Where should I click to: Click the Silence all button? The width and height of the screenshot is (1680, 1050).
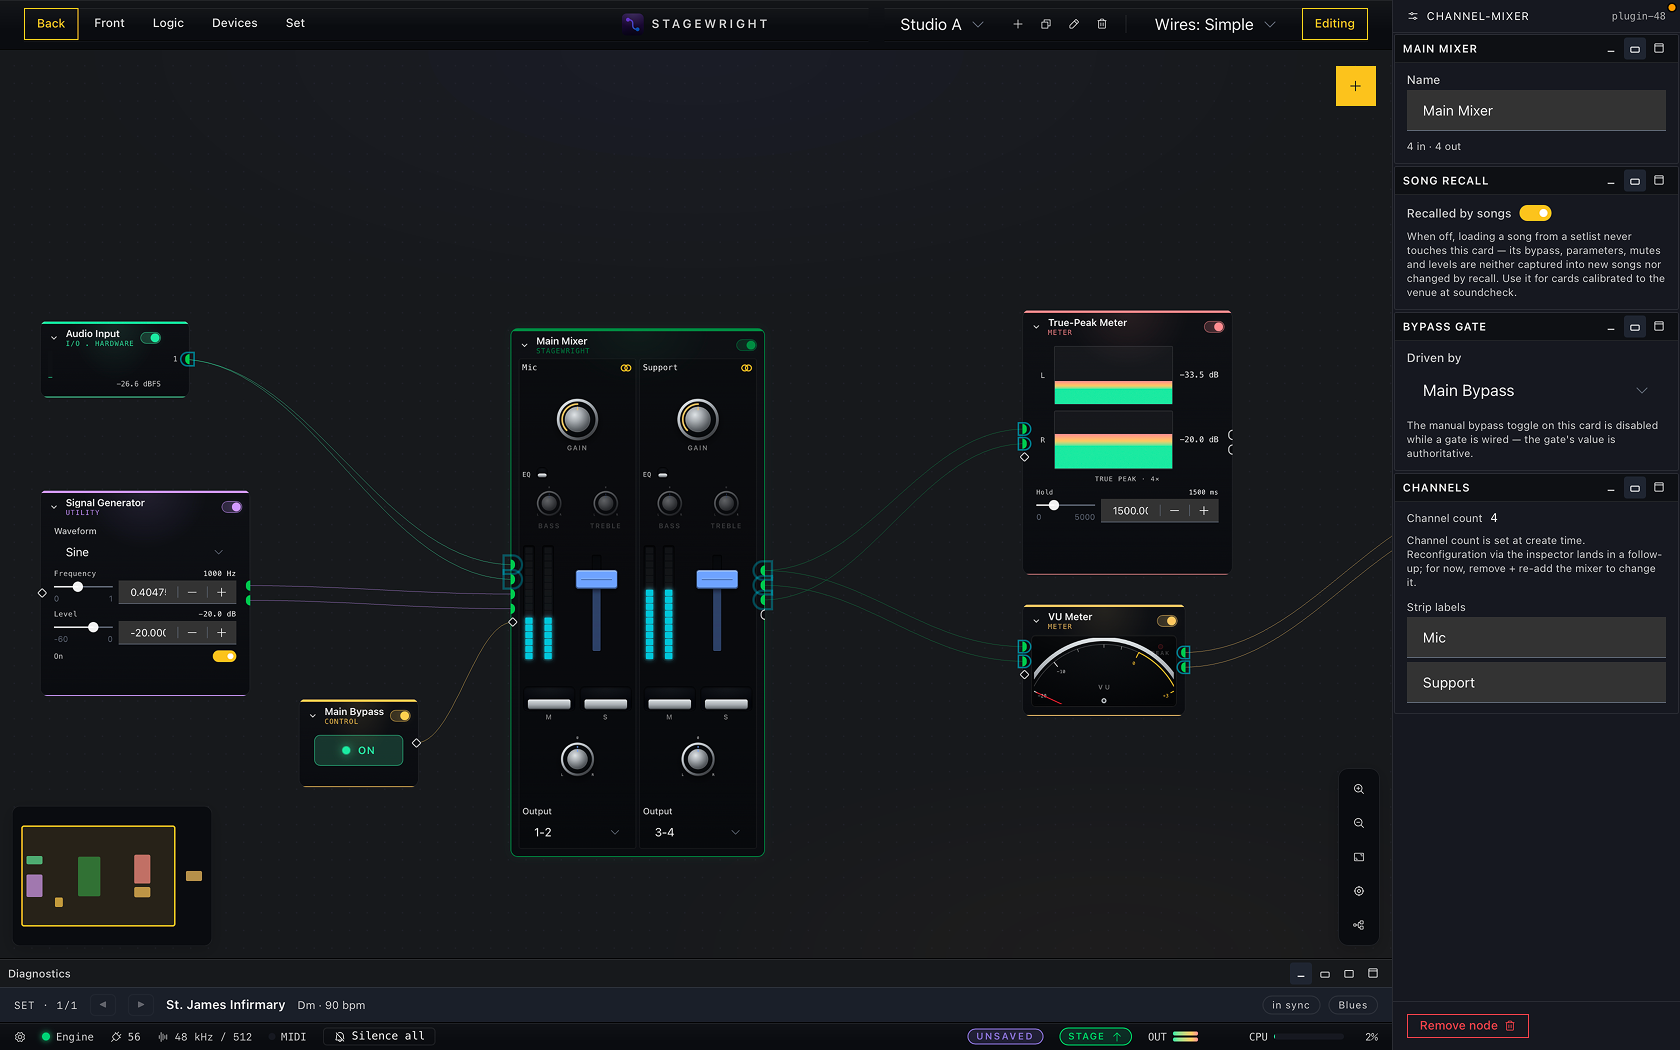(x=379, y=1036)
